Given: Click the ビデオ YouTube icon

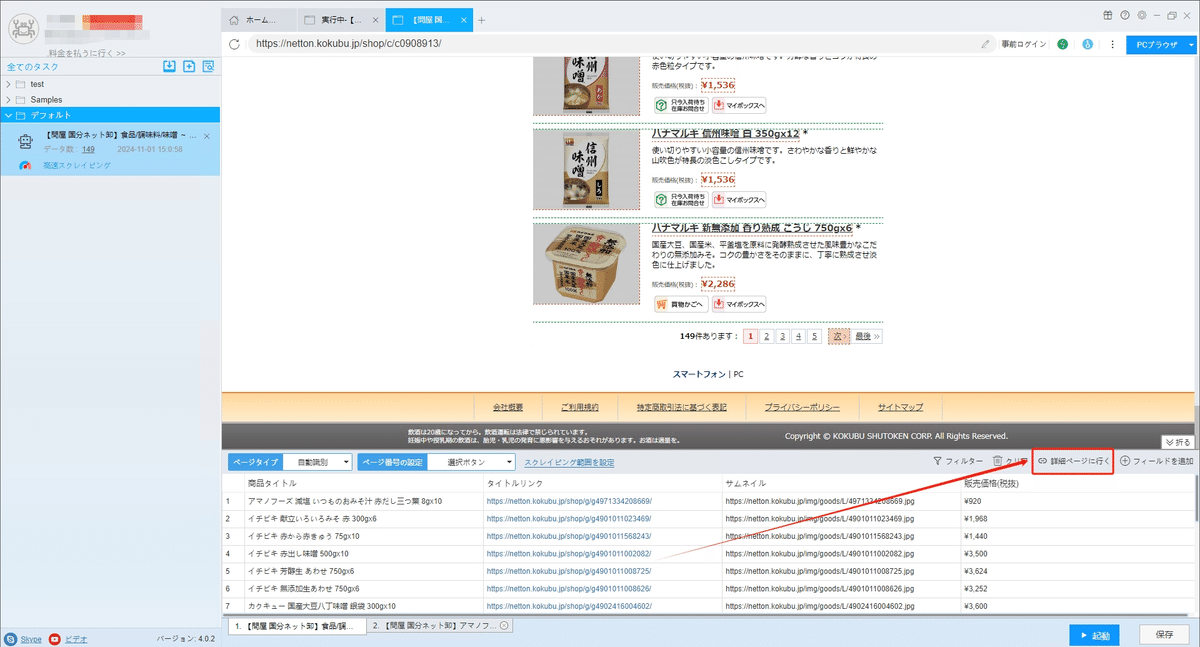Looking at the screenshot, I should tap(54, 638).
